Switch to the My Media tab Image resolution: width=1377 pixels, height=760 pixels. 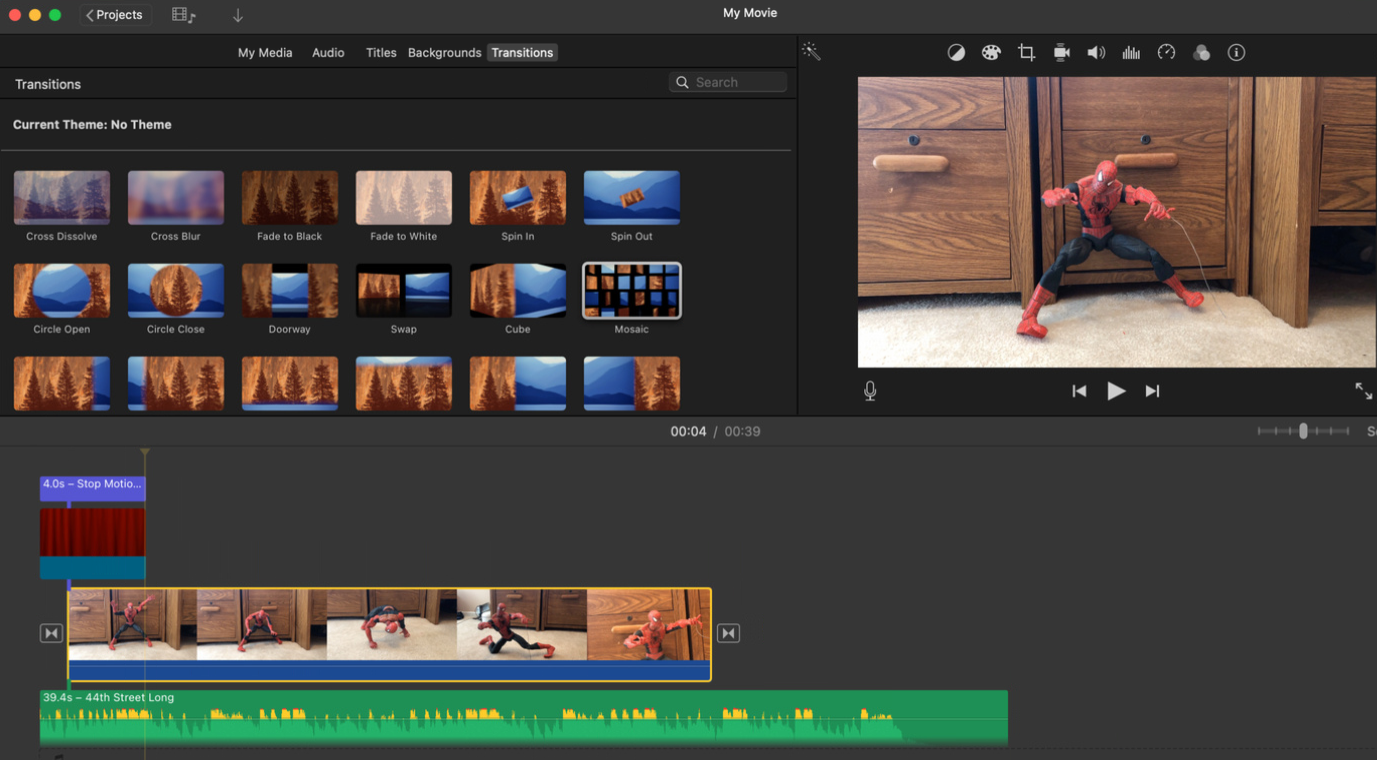[x=265, y=53]
